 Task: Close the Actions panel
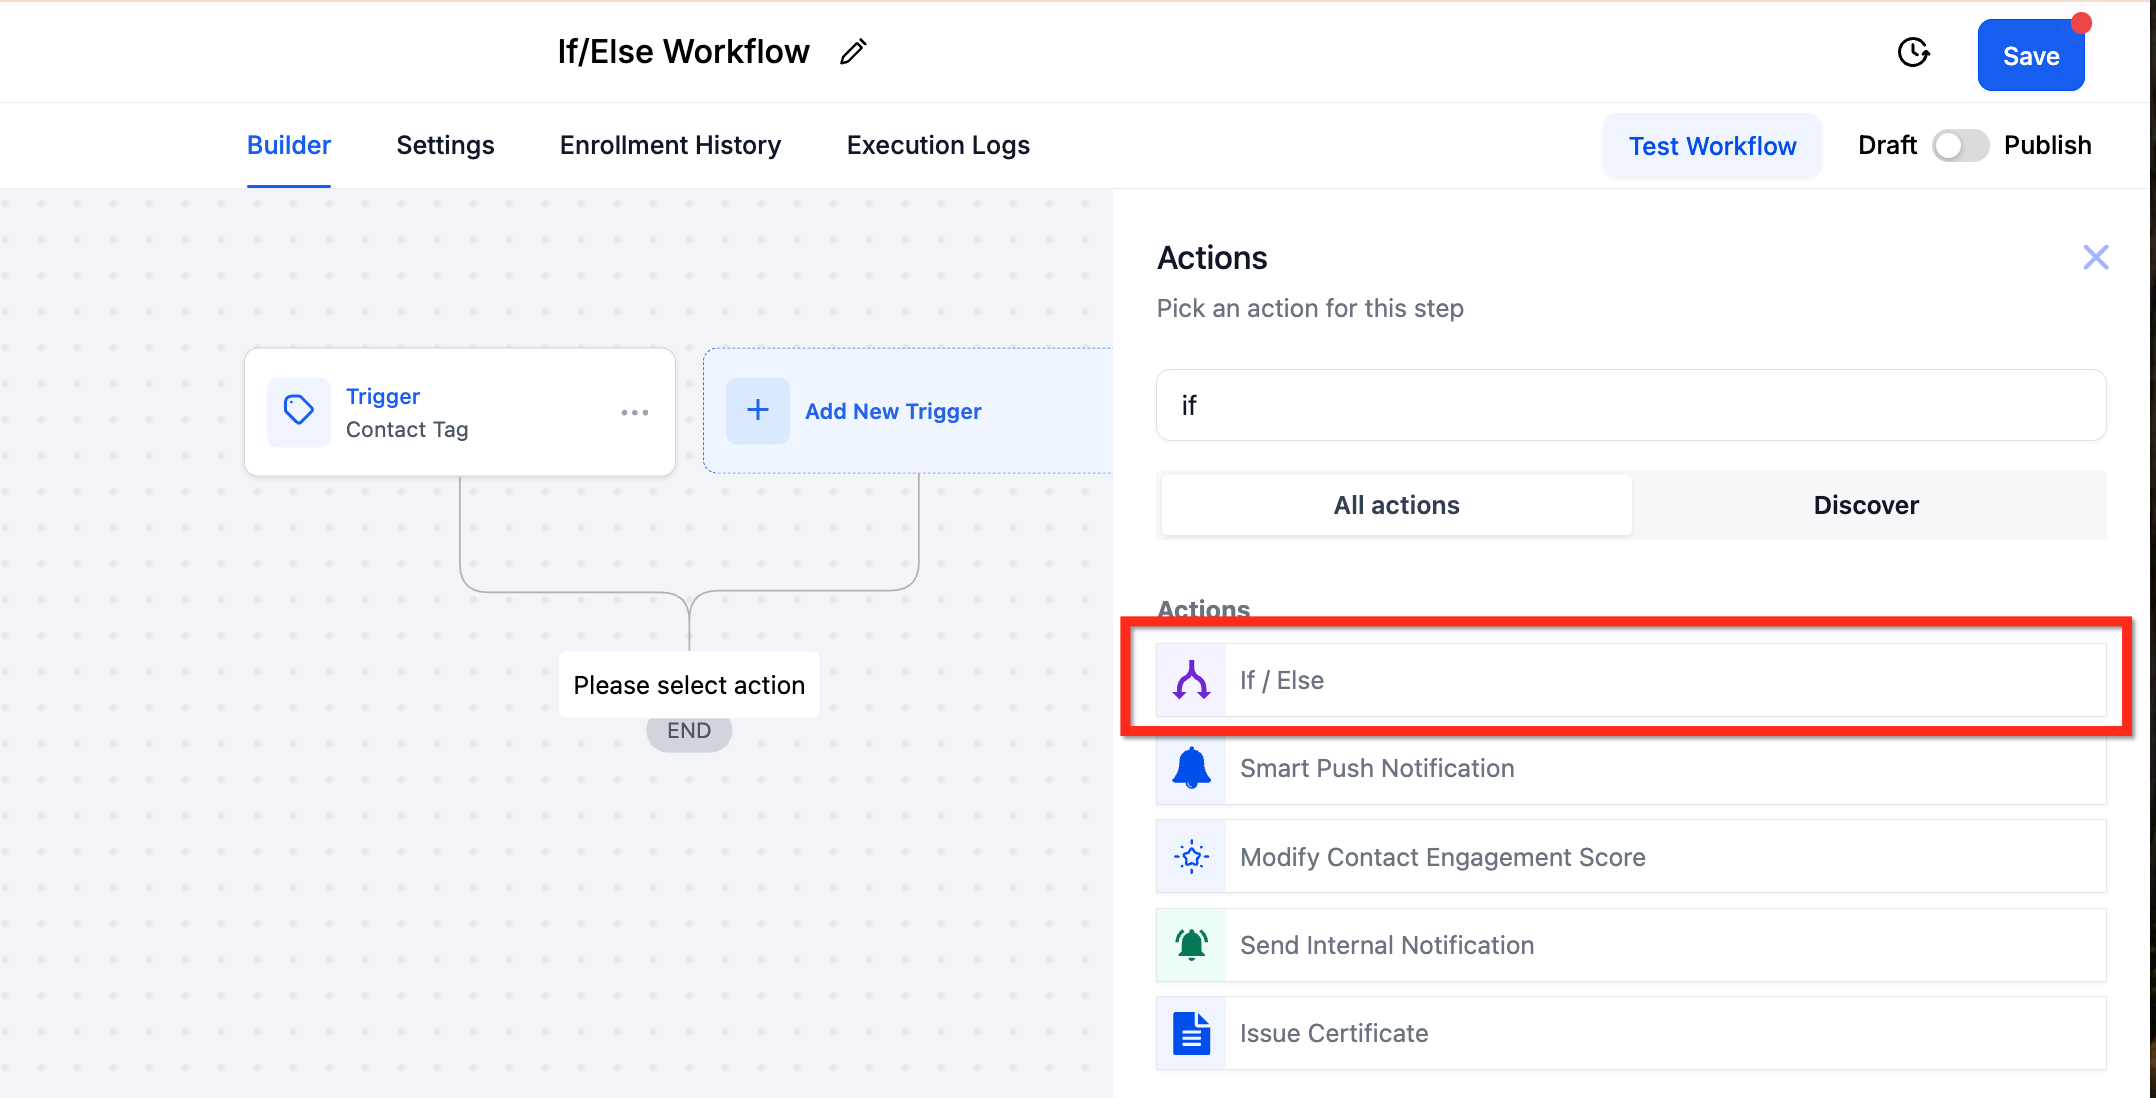(2095, 258)
